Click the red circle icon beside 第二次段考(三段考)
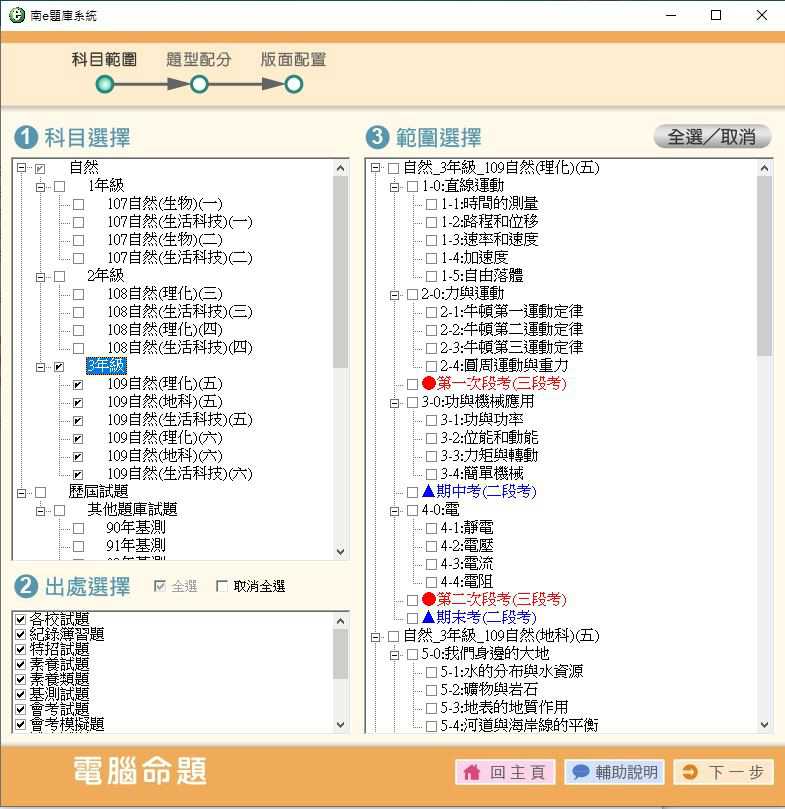The height and width of the screenshot is (809, 785). [x=429, y=599]
